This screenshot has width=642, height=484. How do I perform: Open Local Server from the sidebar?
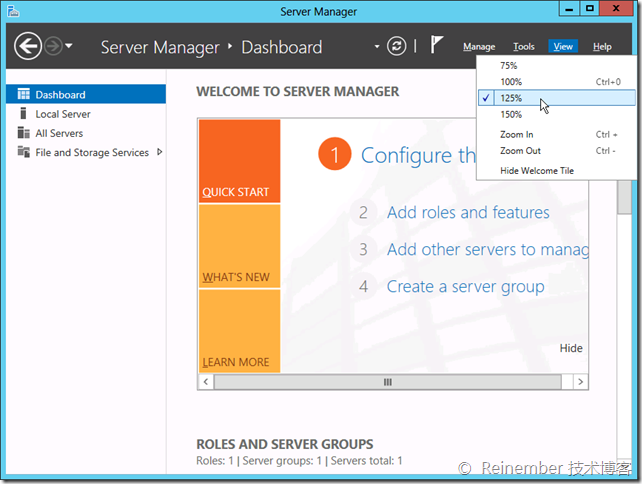pyautogui.click(x=63, y=114)
